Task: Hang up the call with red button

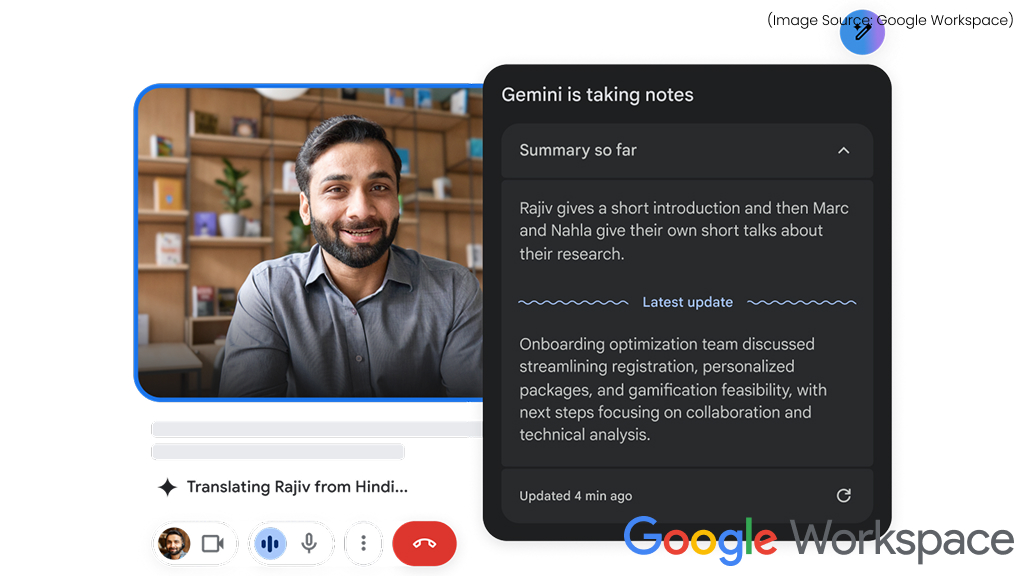Action: [424, 543]
